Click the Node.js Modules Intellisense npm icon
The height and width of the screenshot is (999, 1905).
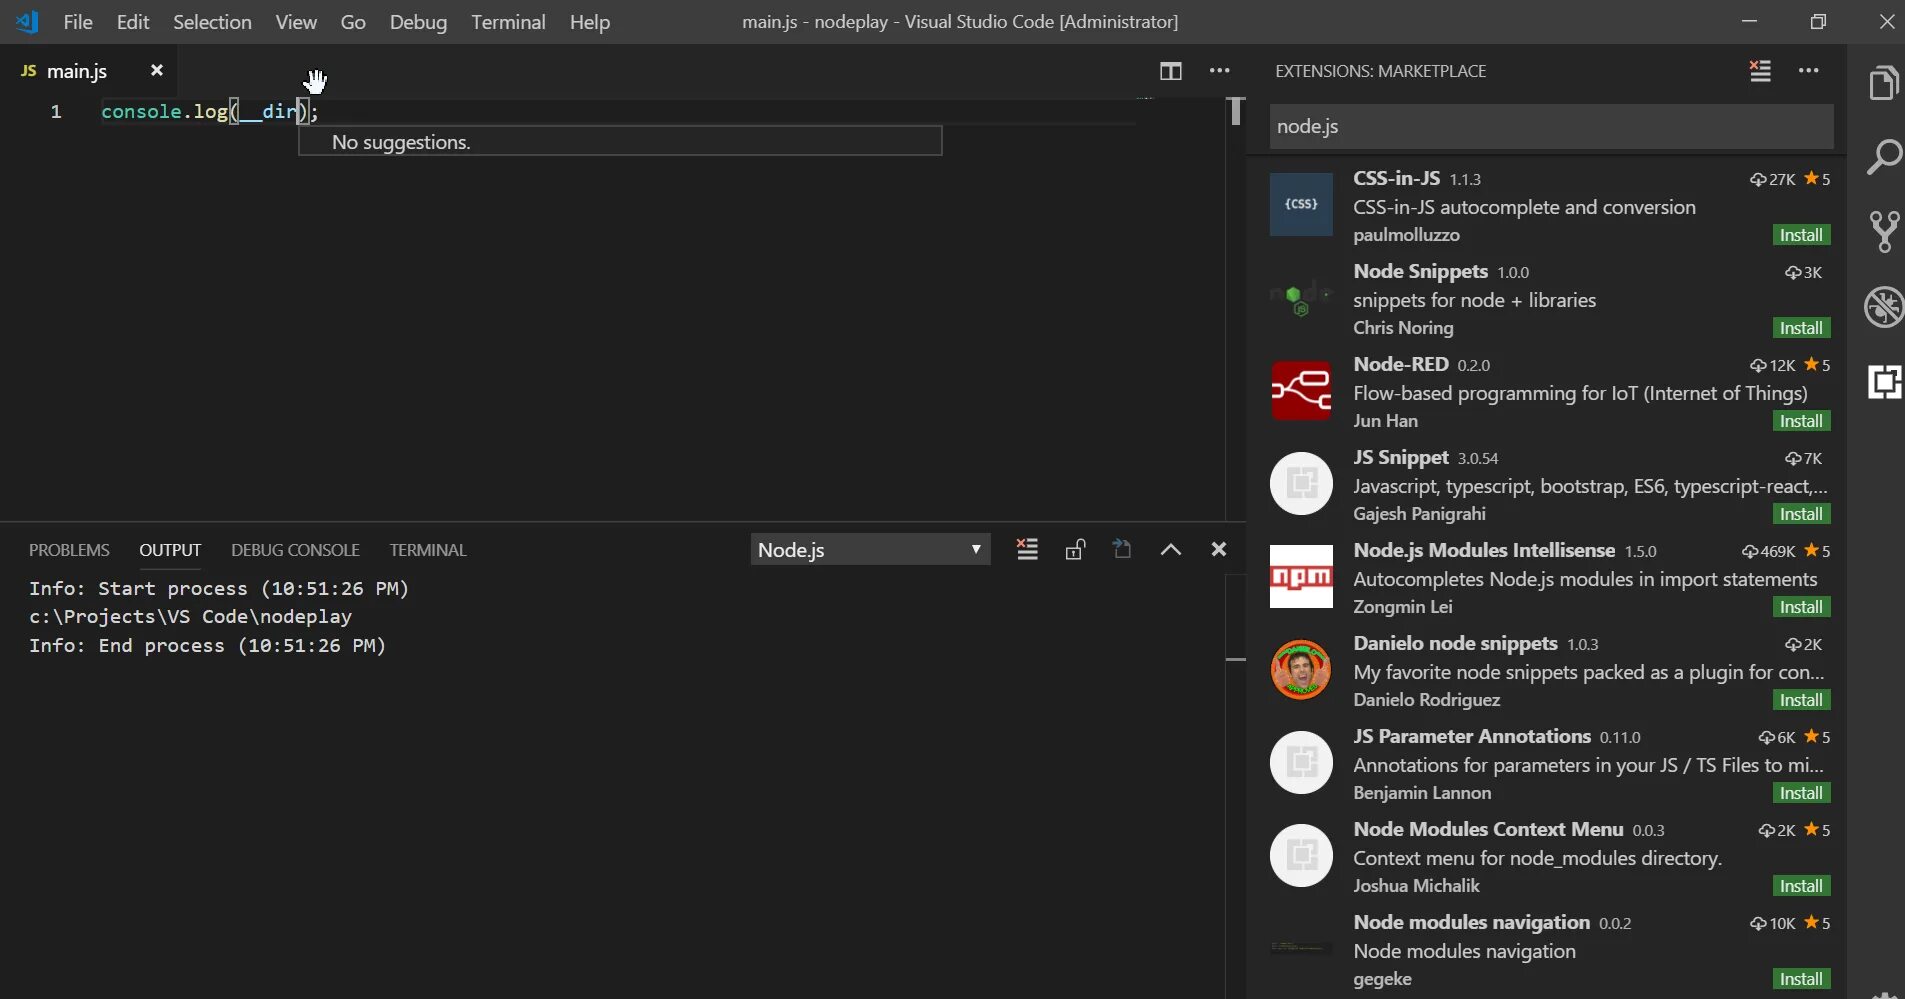pos(1301,577)
